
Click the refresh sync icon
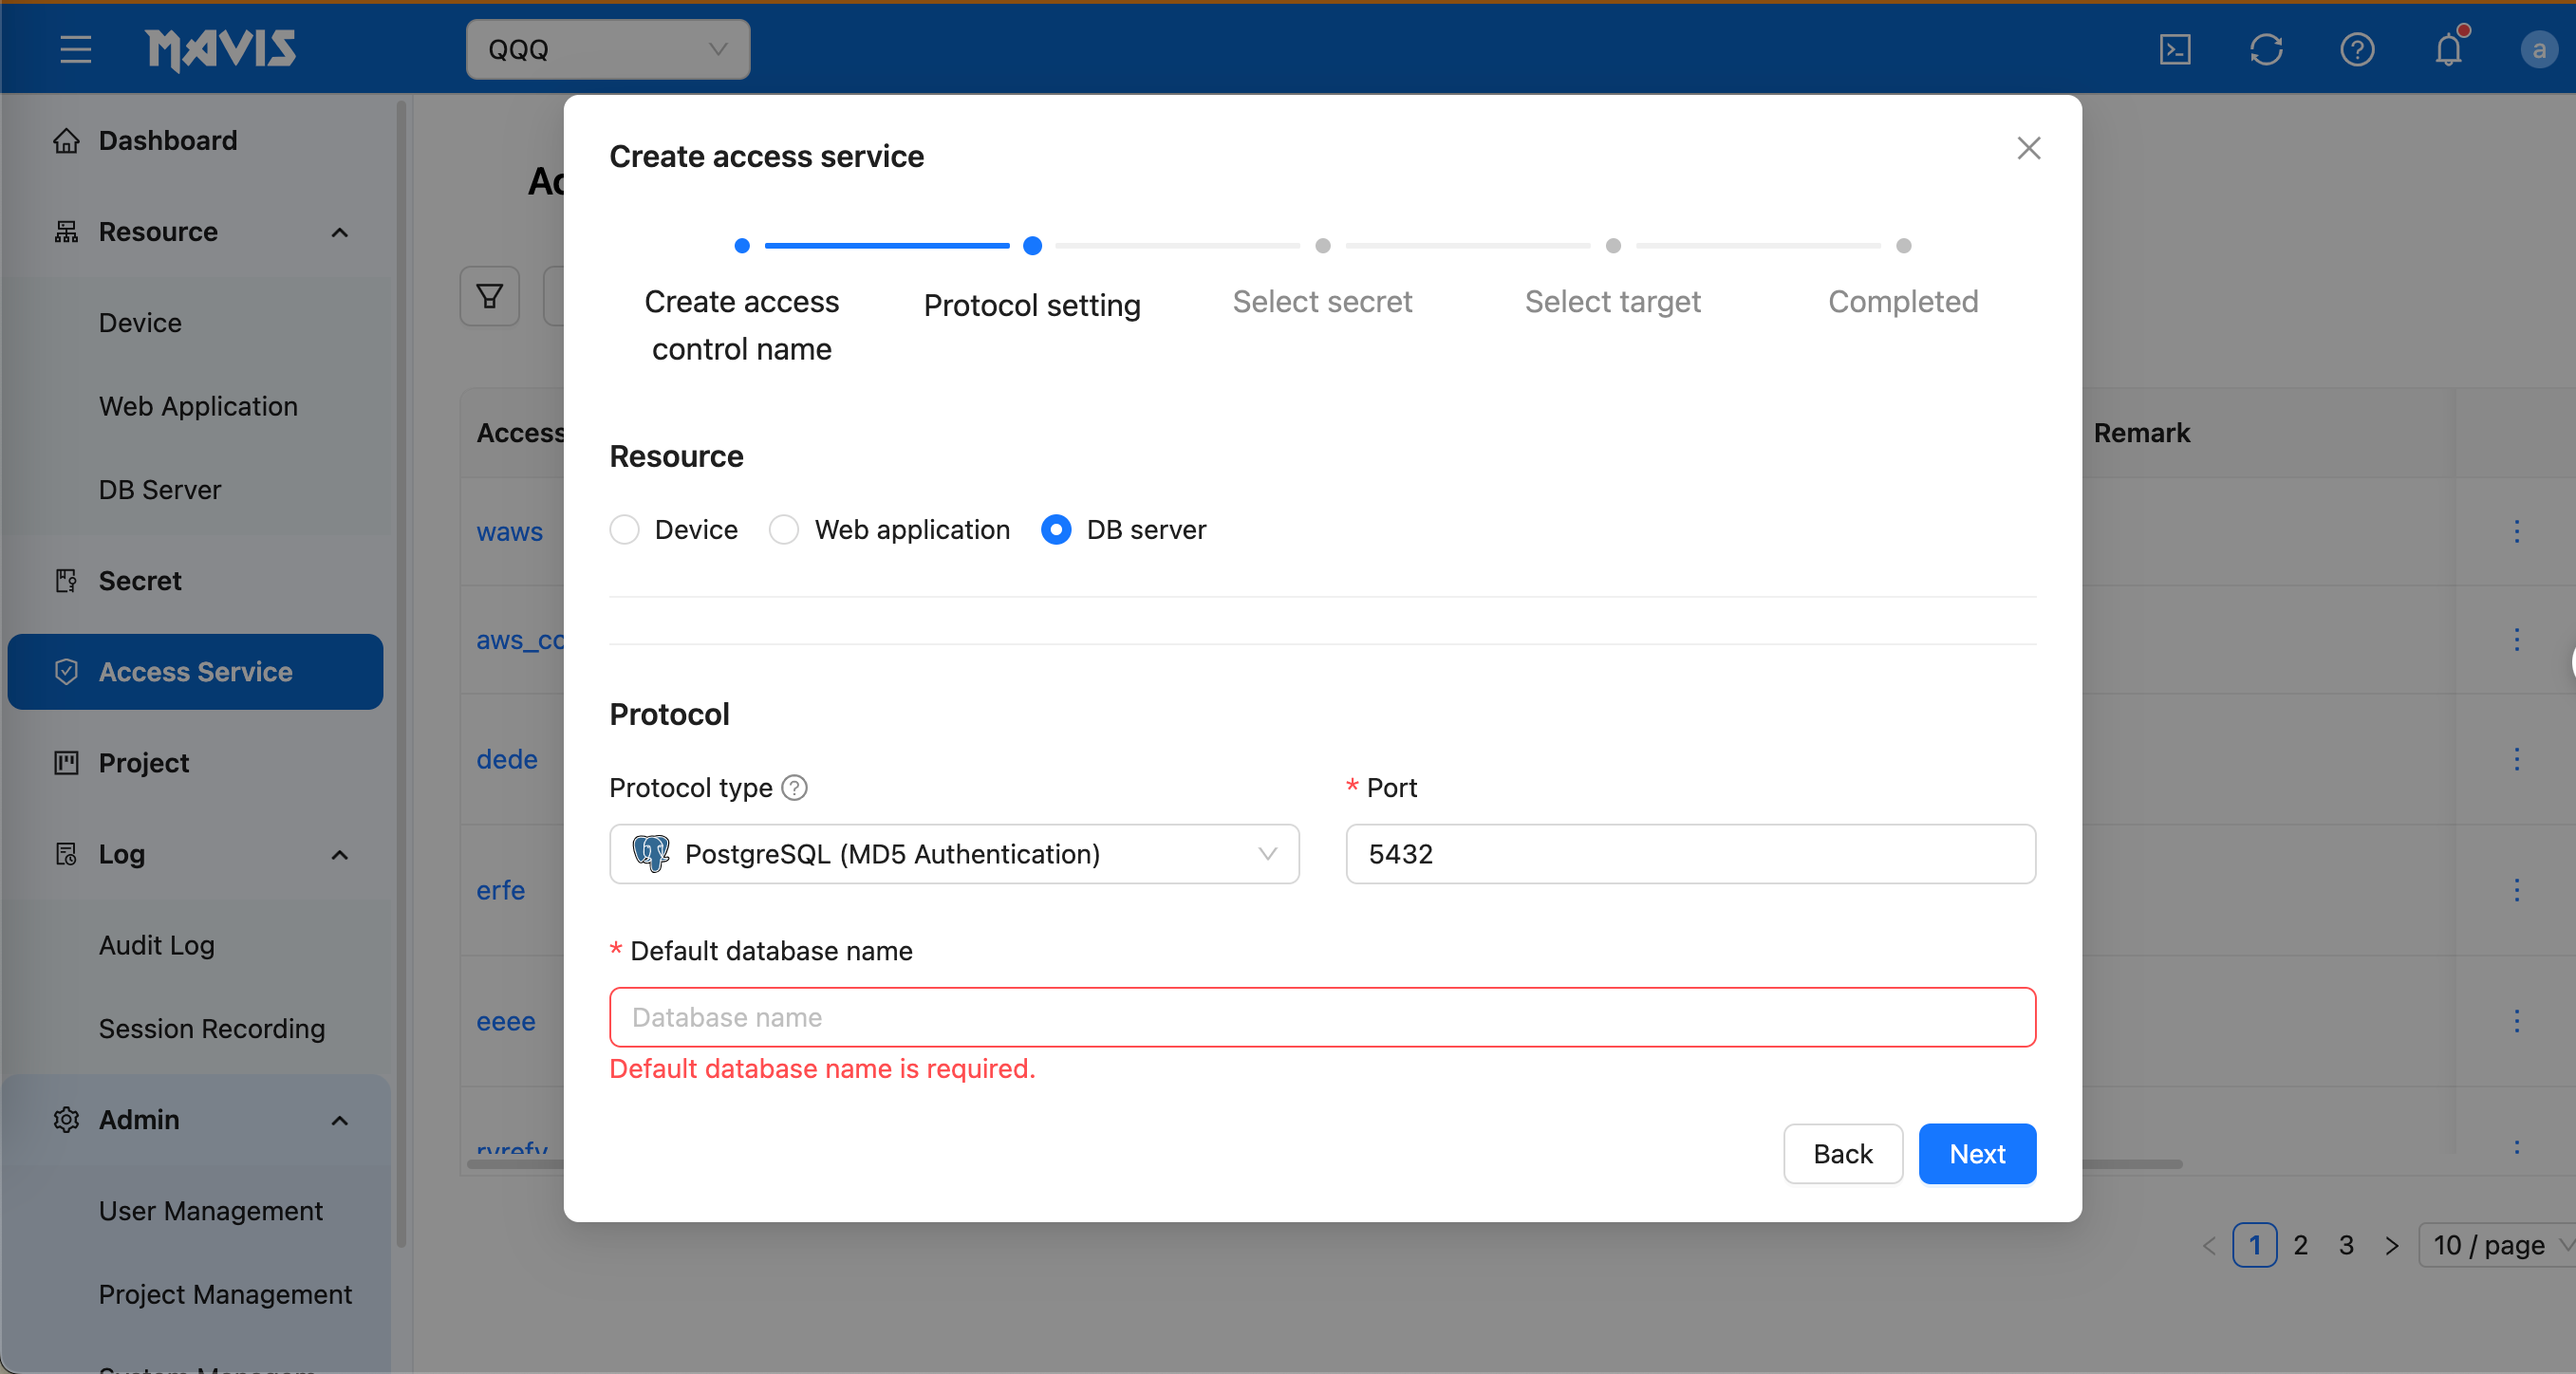2265,49
